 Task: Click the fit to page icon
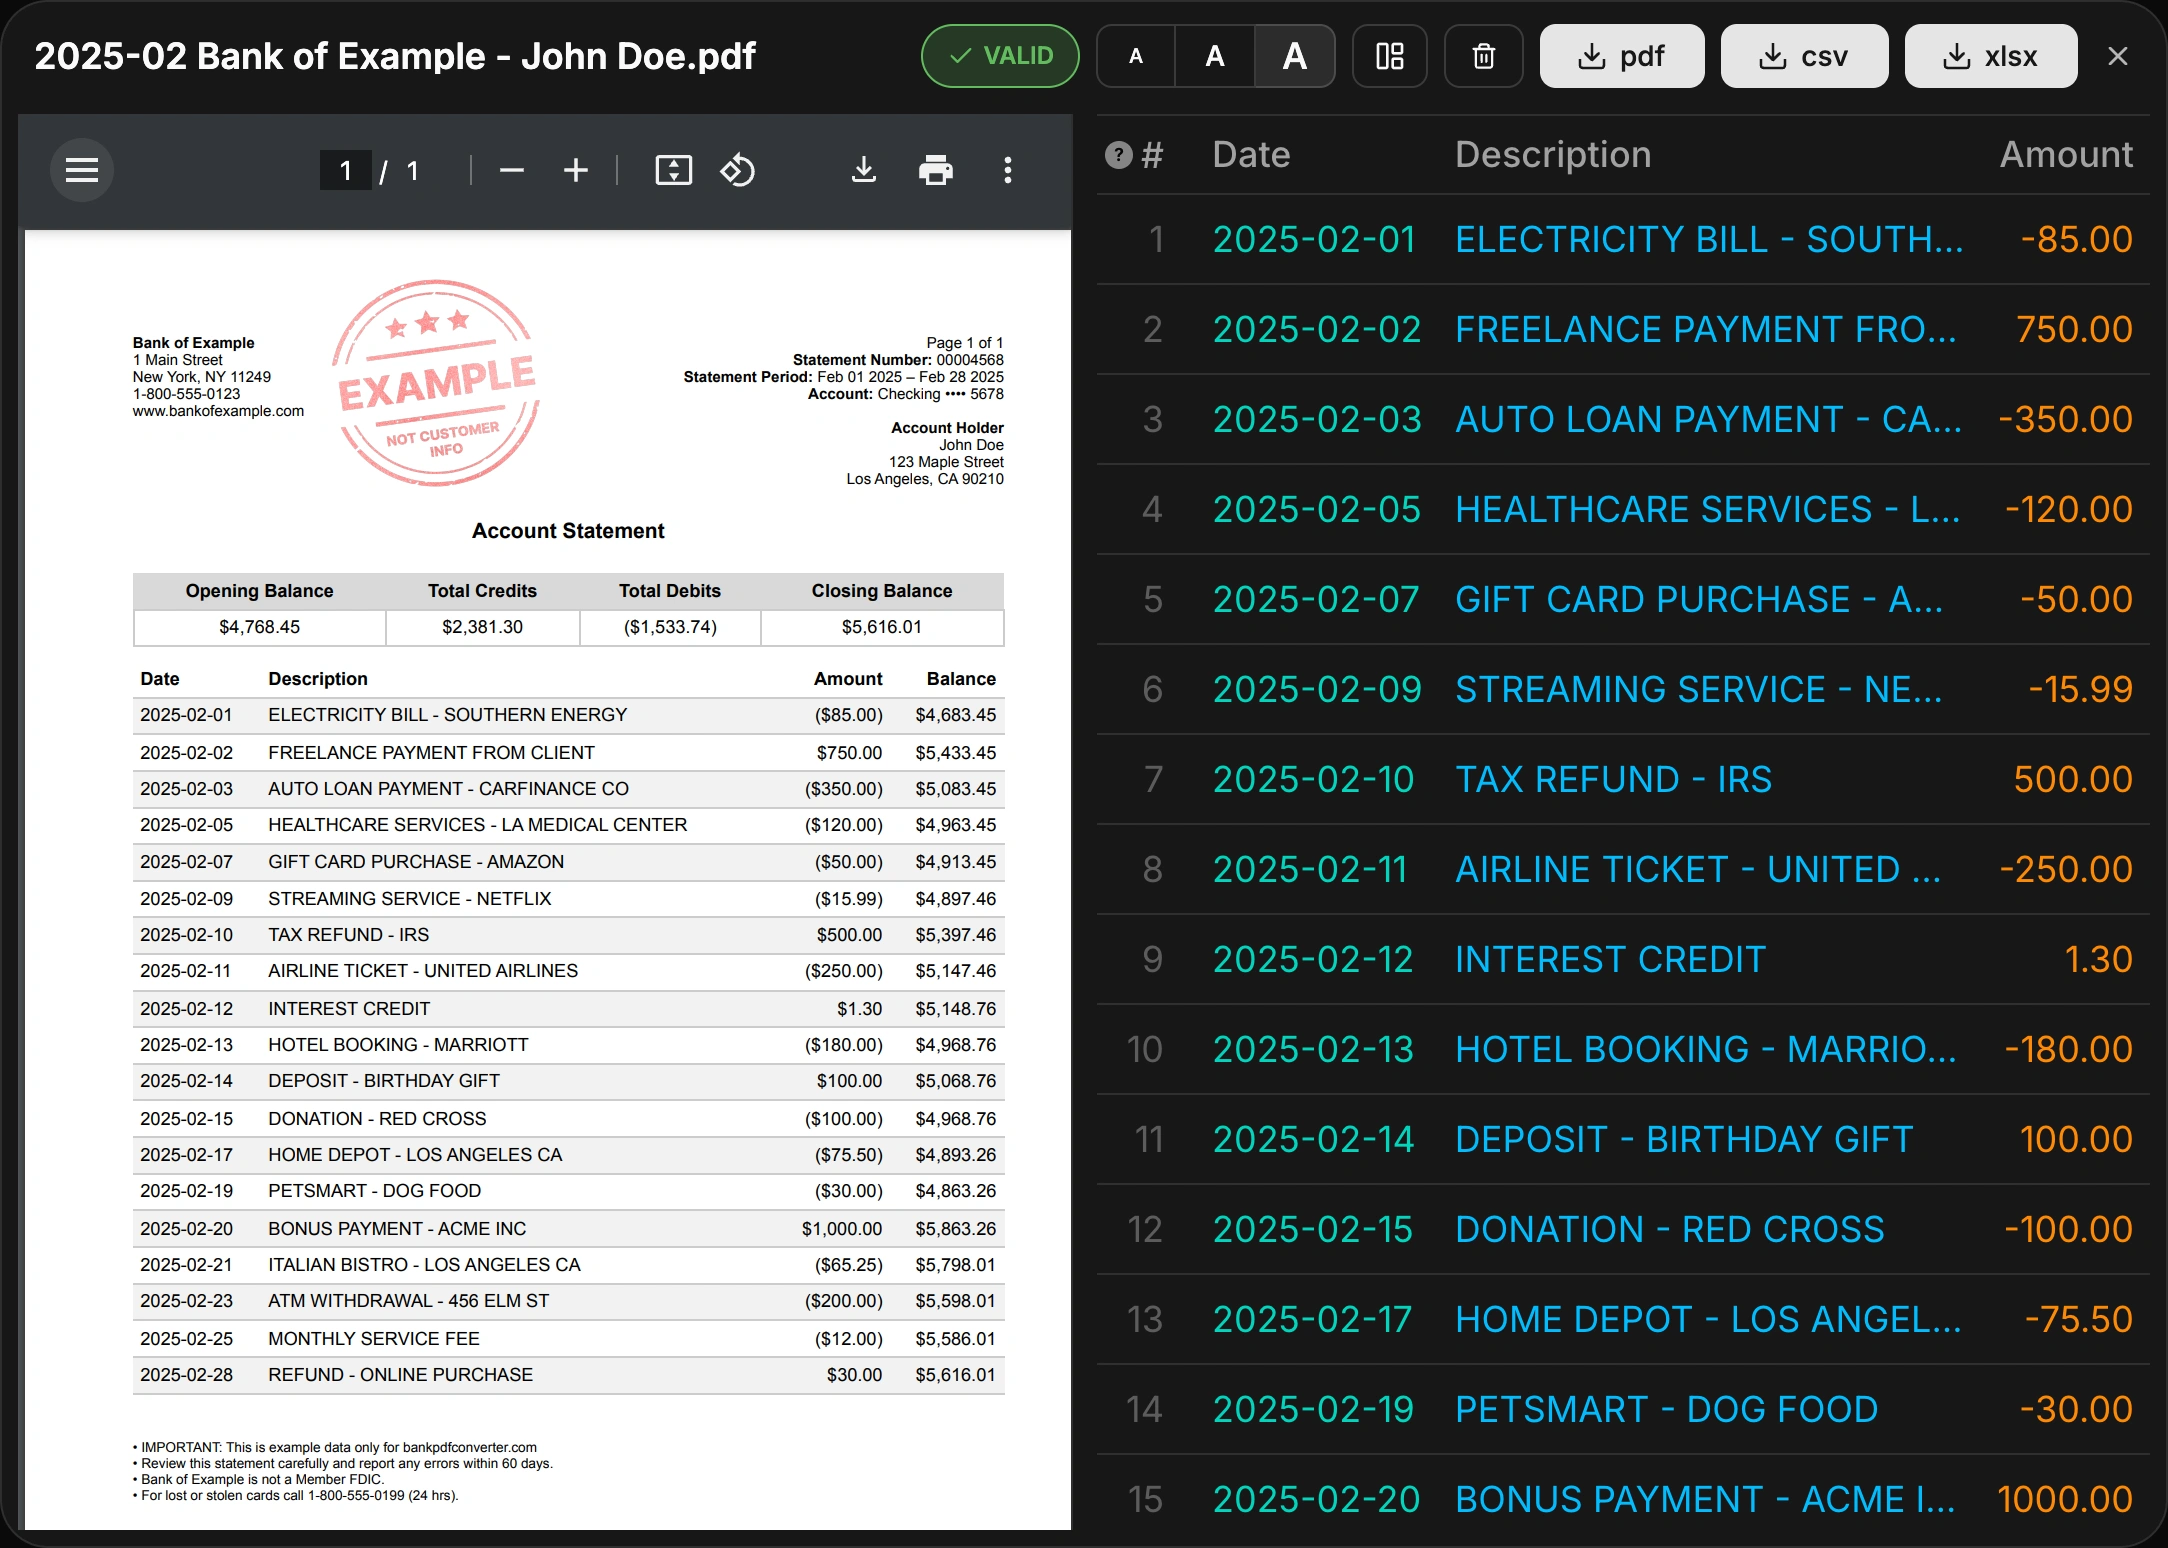point(674,170)
